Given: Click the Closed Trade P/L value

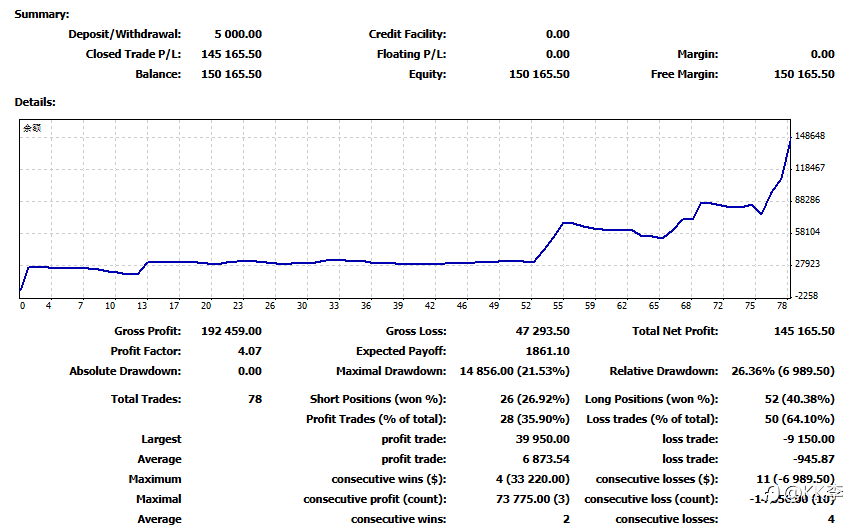Looking at the screenshot, I should tap(231, 54).
